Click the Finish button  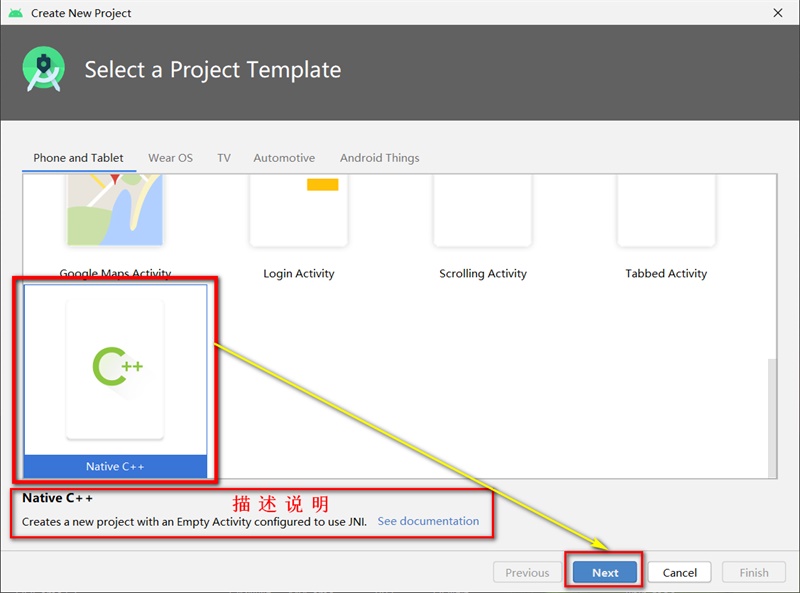point(754,573)
